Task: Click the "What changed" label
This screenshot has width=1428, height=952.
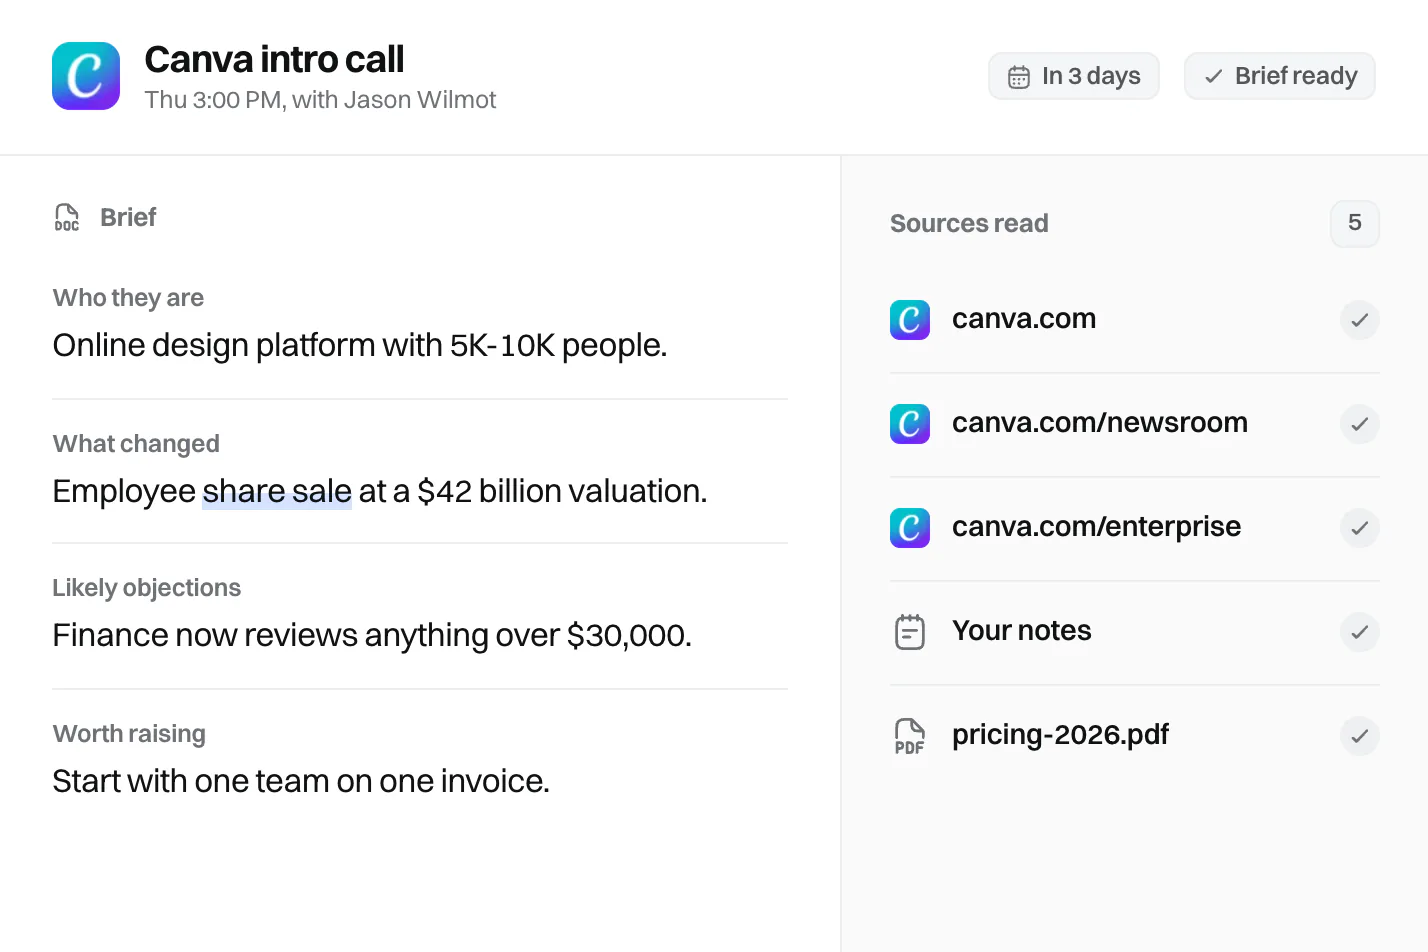Action: 136,444
